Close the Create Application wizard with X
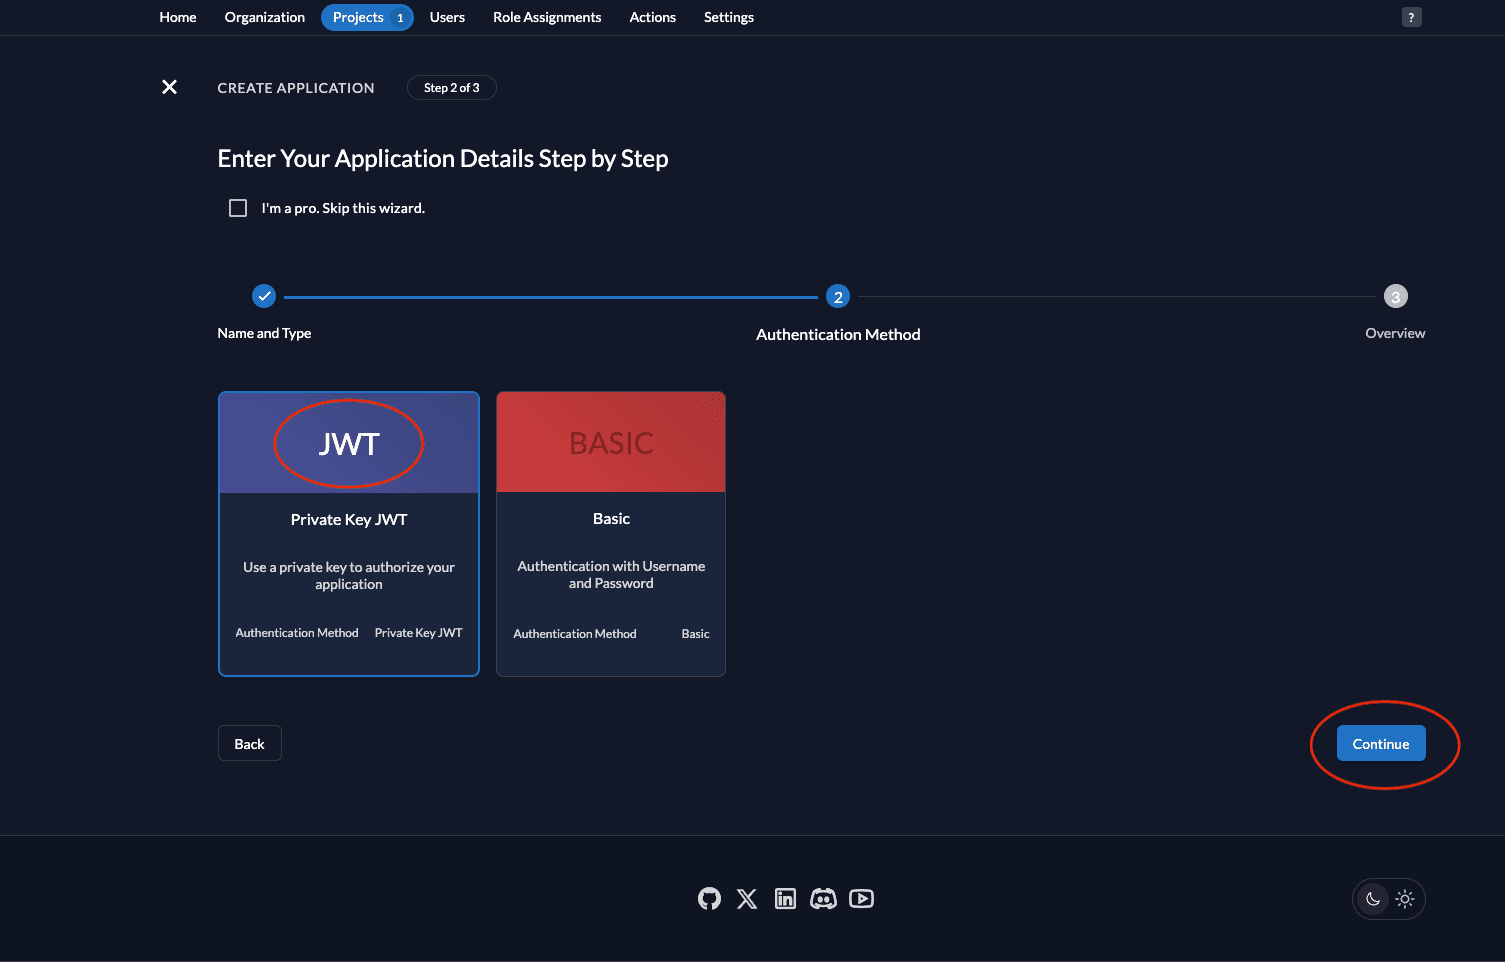This screenshot has height=962, width=1505. click(x=170, y=87)
